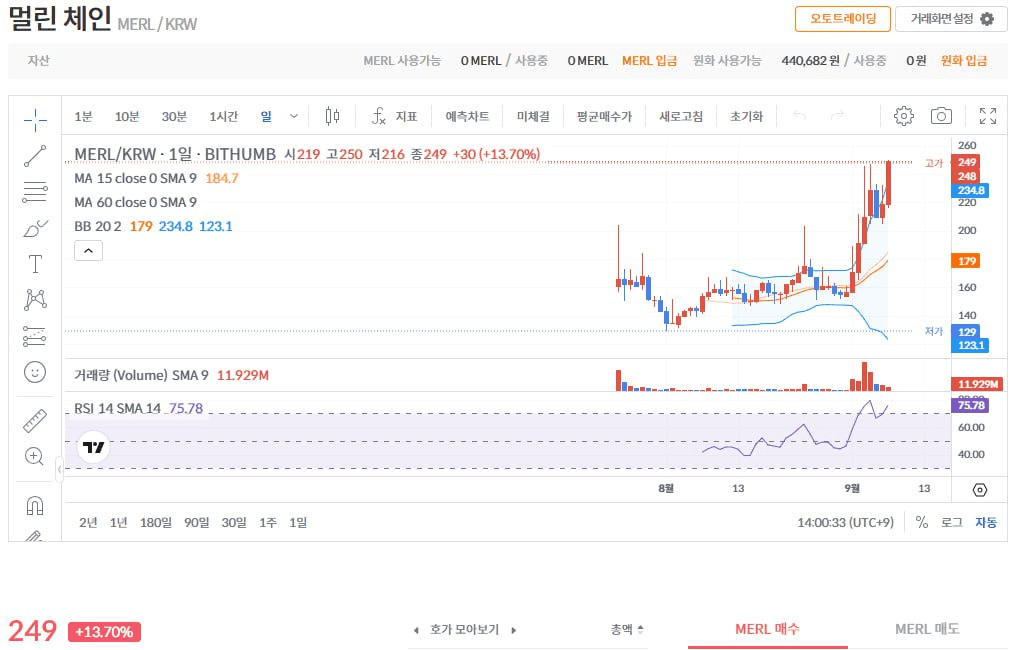Expand the interval dropdown arrow next to 일
This screenshot has width=1017, height=650.
[x=294, y=116]
